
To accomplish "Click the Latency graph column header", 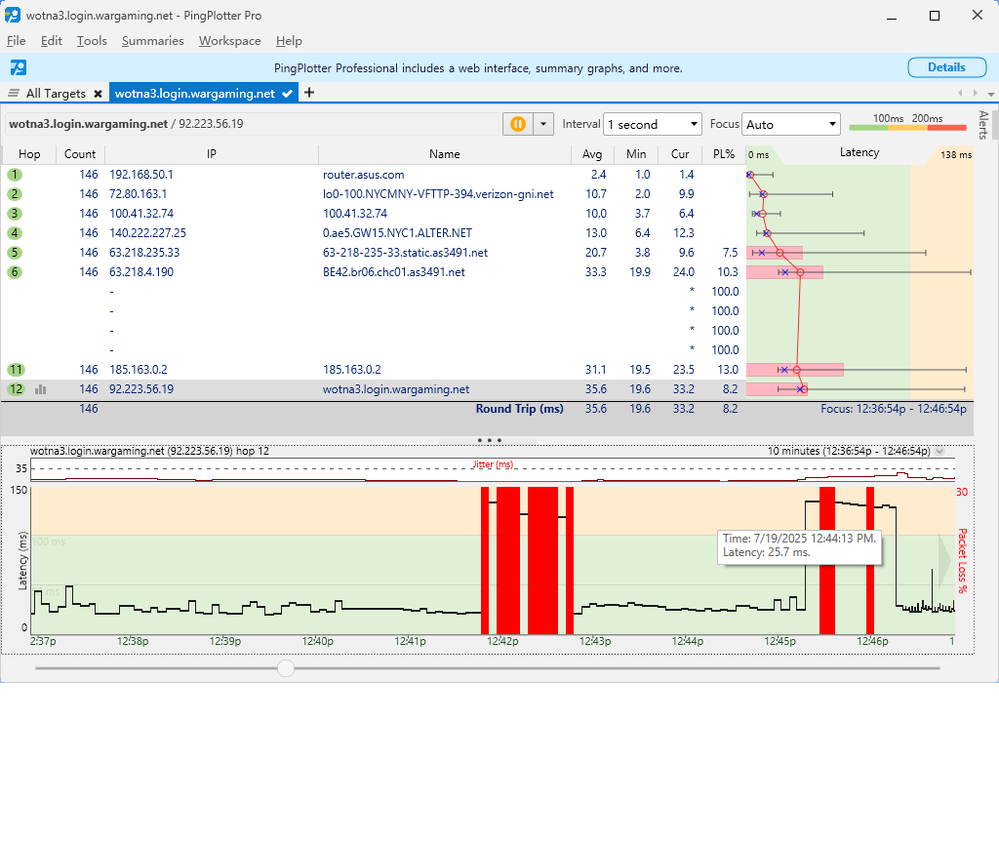I will coord(859,153).
